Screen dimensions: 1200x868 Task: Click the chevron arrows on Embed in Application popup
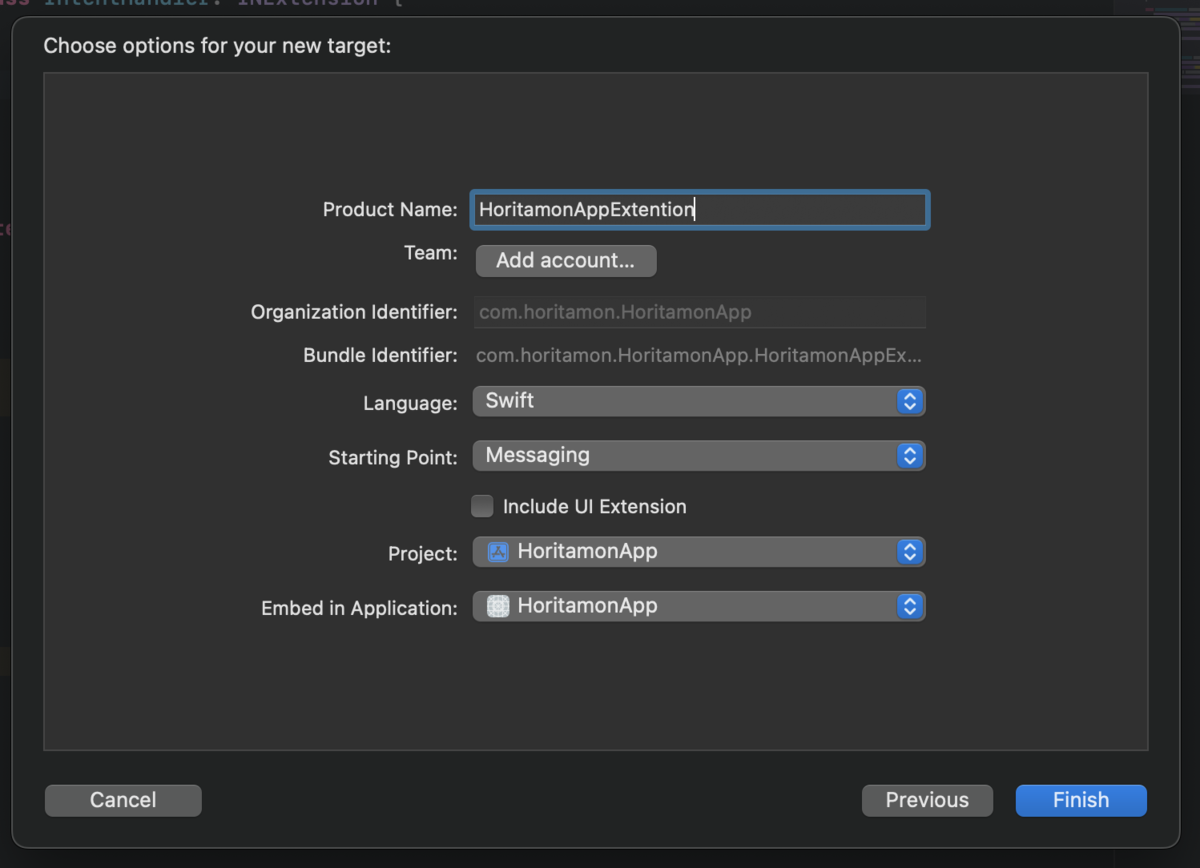coord(909,606)
